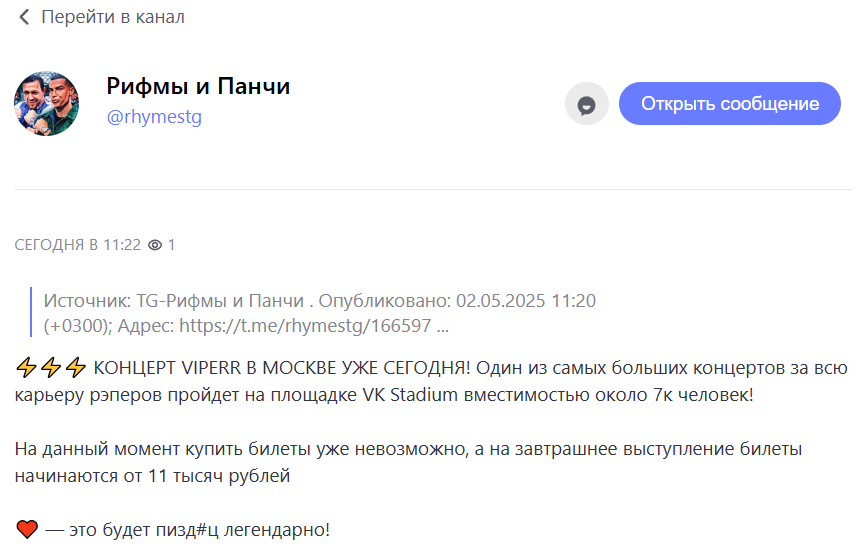Click the back chevron arrow icon
Screen dimensions: 857x557
(24, 17)
